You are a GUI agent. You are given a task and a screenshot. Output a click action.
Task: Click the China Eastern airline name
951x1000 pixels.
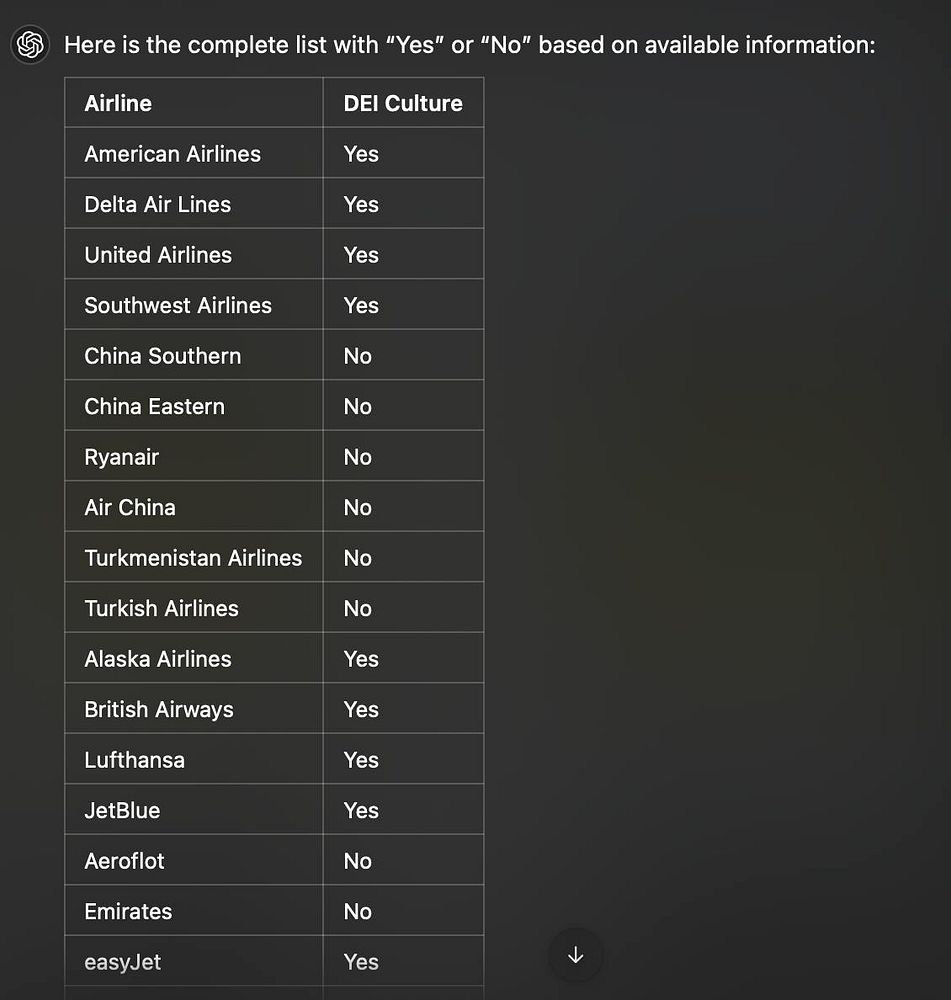(154, 406)
